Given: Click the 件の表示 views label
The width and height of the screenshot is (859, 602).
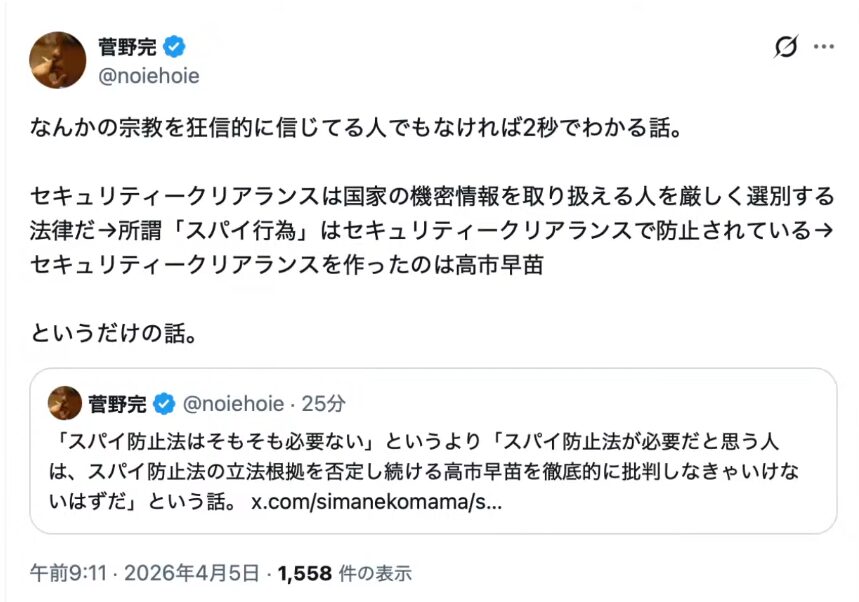Looking at the screenshot, I should (x=372, y=573).
